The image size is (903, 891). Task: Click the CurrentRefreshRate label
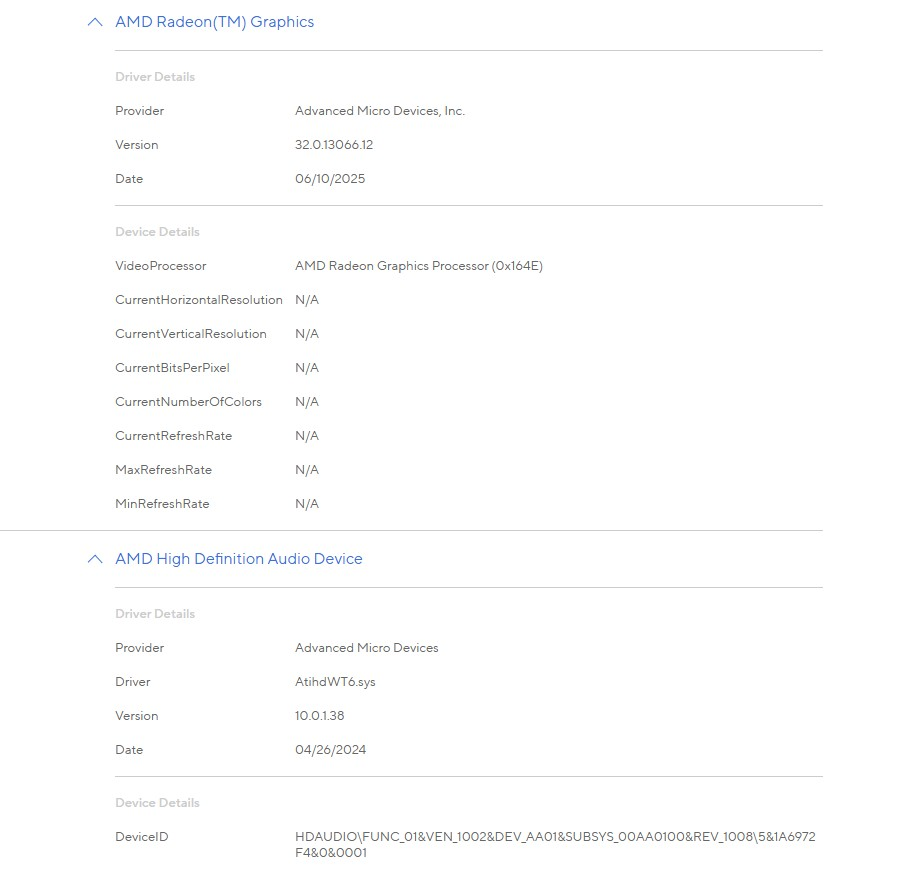(x=173, y=435)
